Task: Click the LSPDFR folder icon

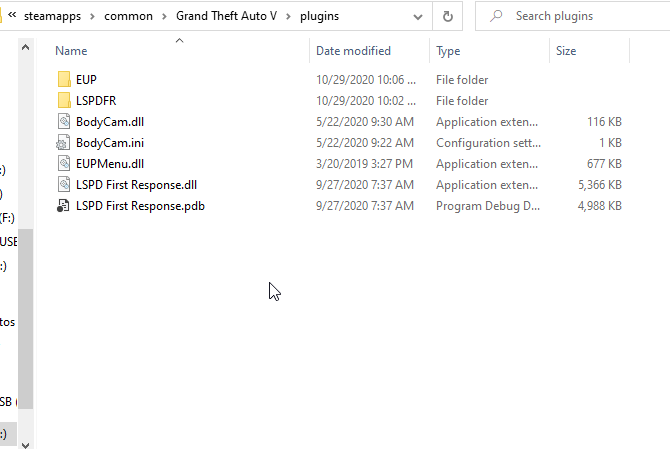Action: (x=64, y=100)
